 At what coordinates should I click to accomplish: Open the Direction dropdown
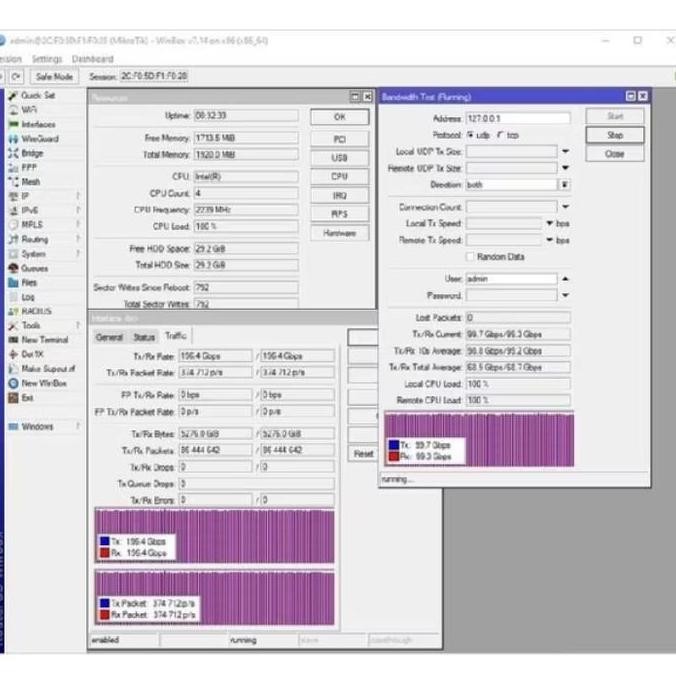coord(564,185)
